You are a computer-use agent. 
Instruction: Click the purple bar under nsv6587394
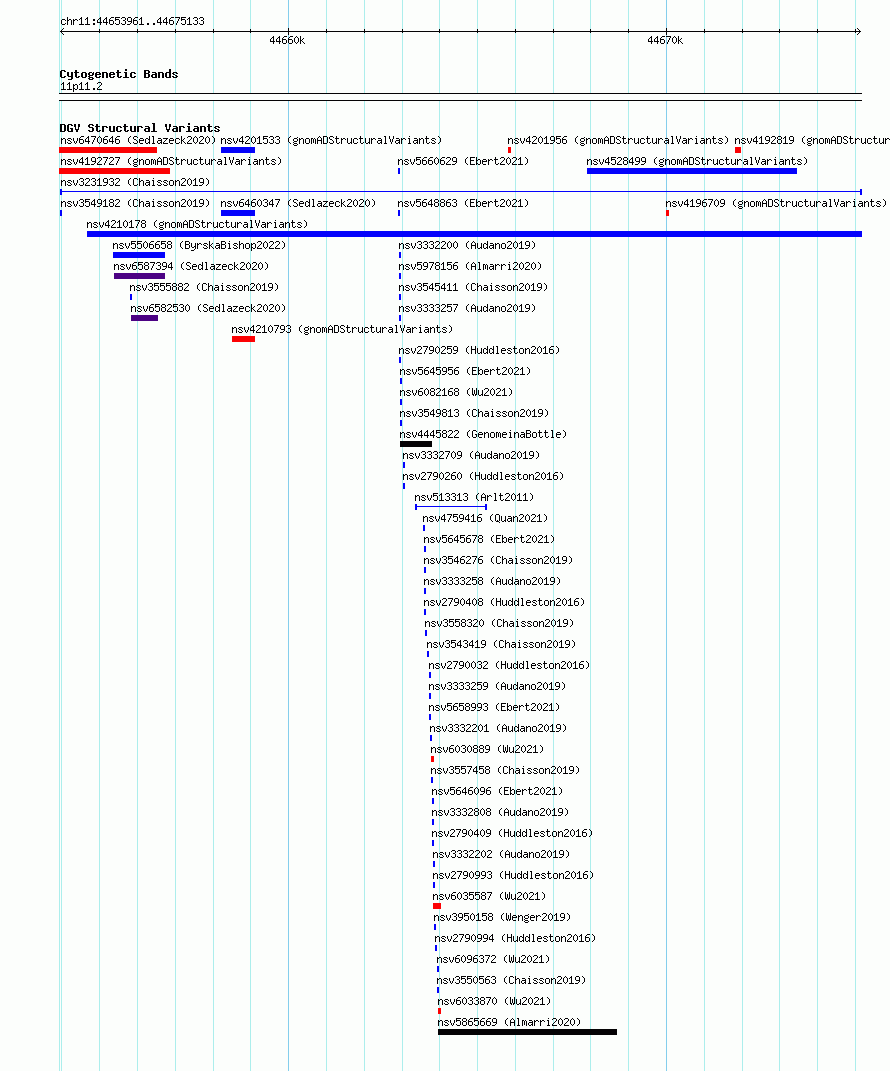coord(139,276)
